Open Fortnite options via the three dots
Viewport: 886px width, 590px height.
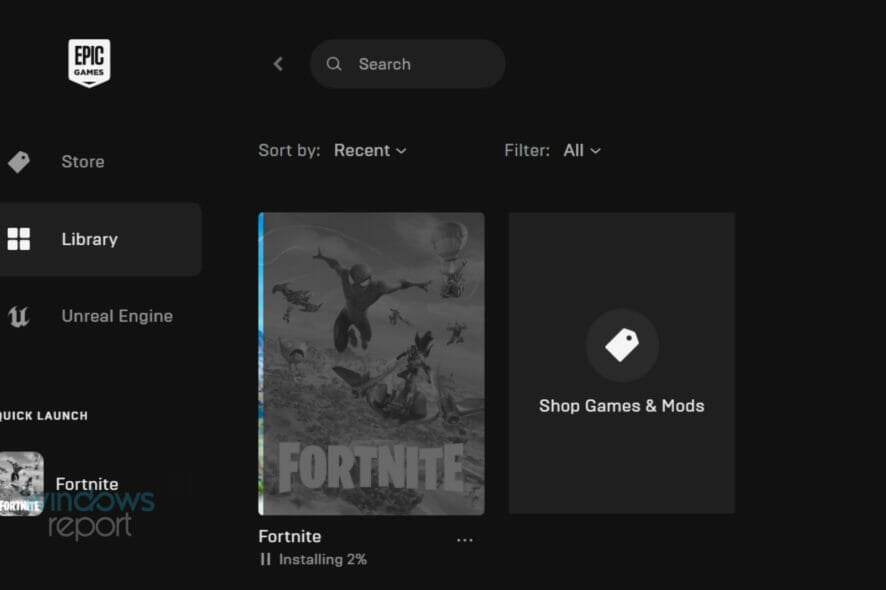pos(465,538)
